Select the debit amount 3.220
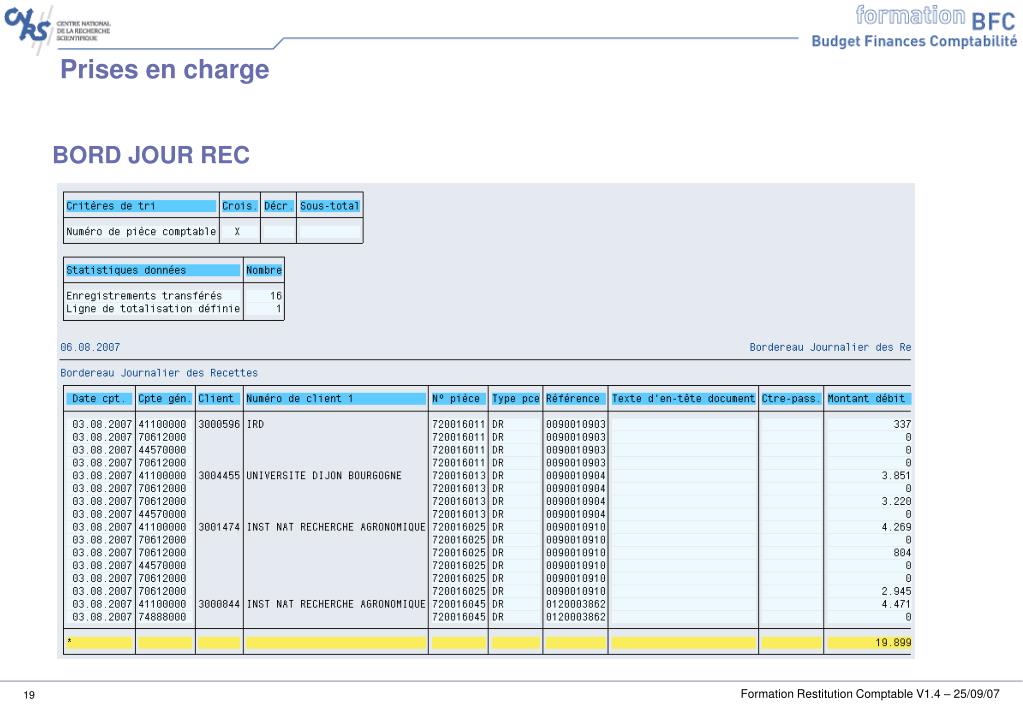 (x=896, y=502)
